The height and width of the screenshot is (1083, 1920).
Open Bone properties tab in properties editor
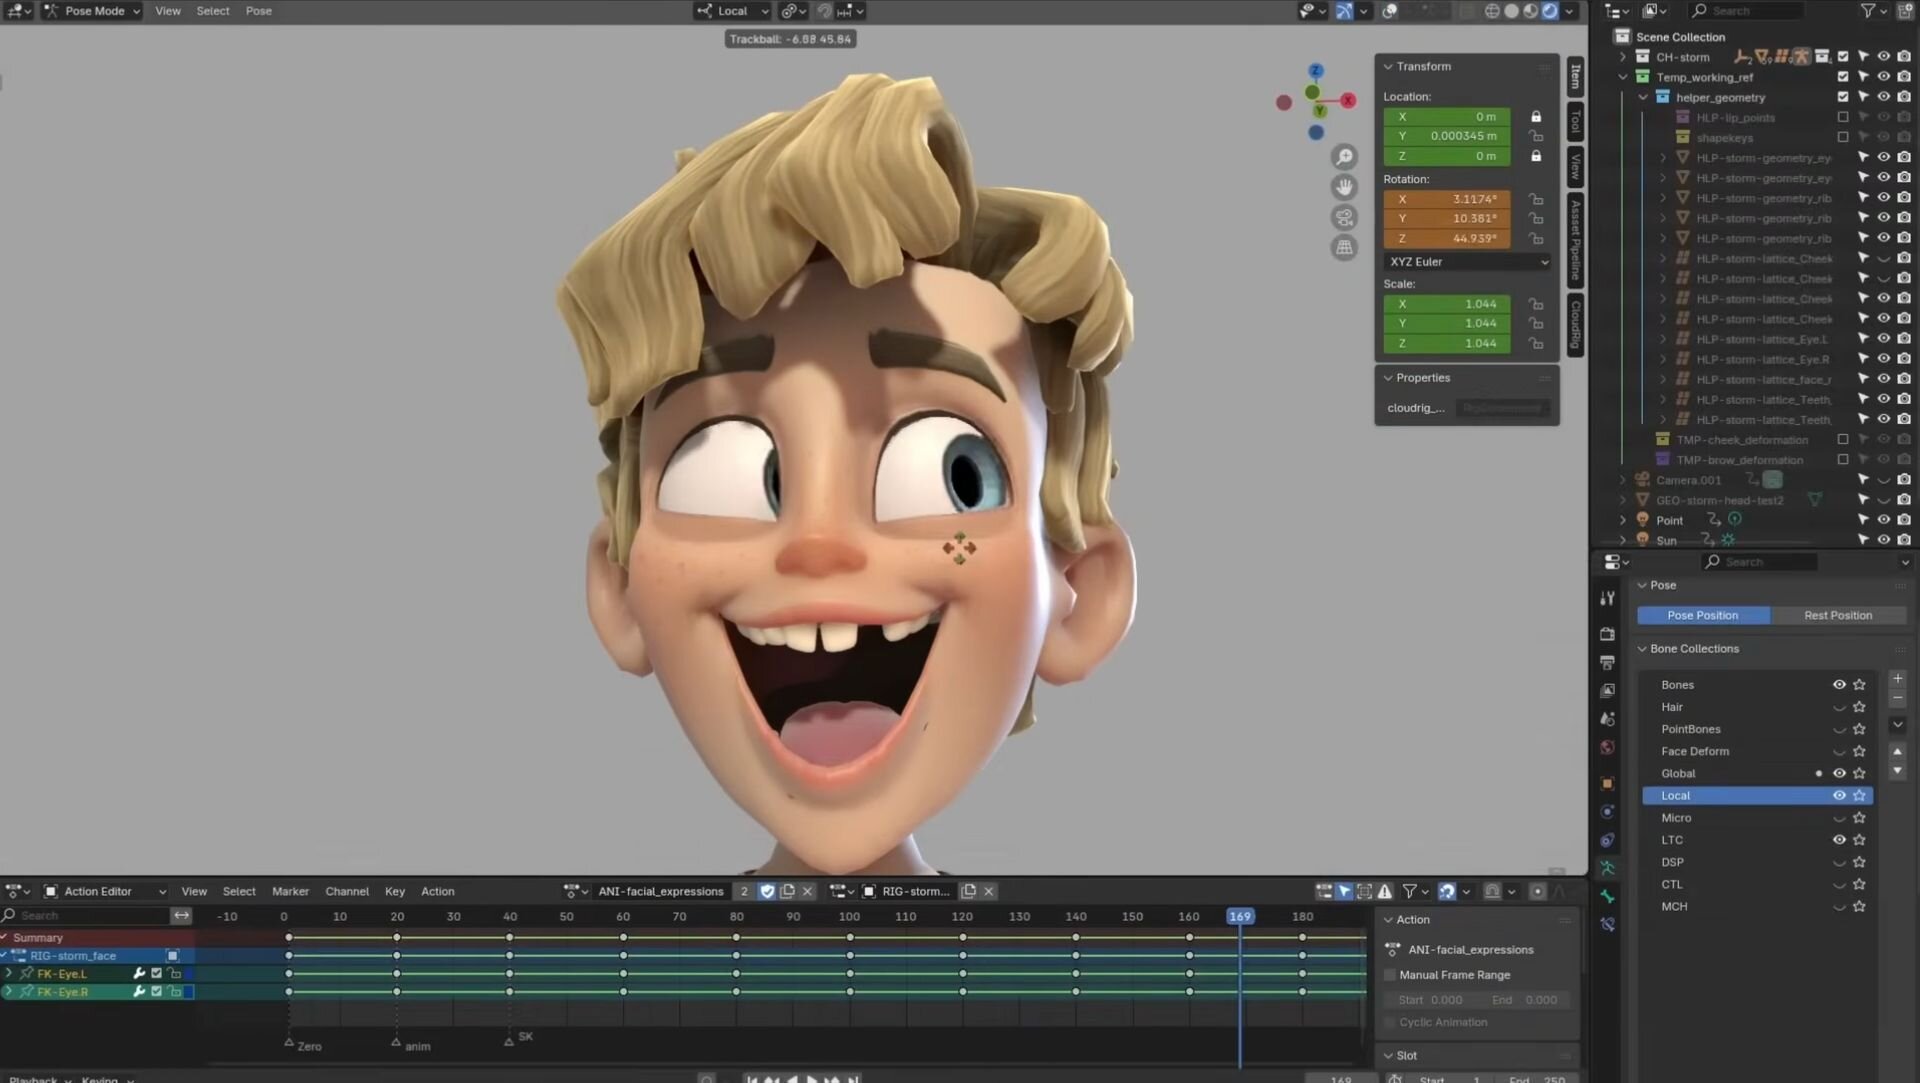(x=1608, y=896)
